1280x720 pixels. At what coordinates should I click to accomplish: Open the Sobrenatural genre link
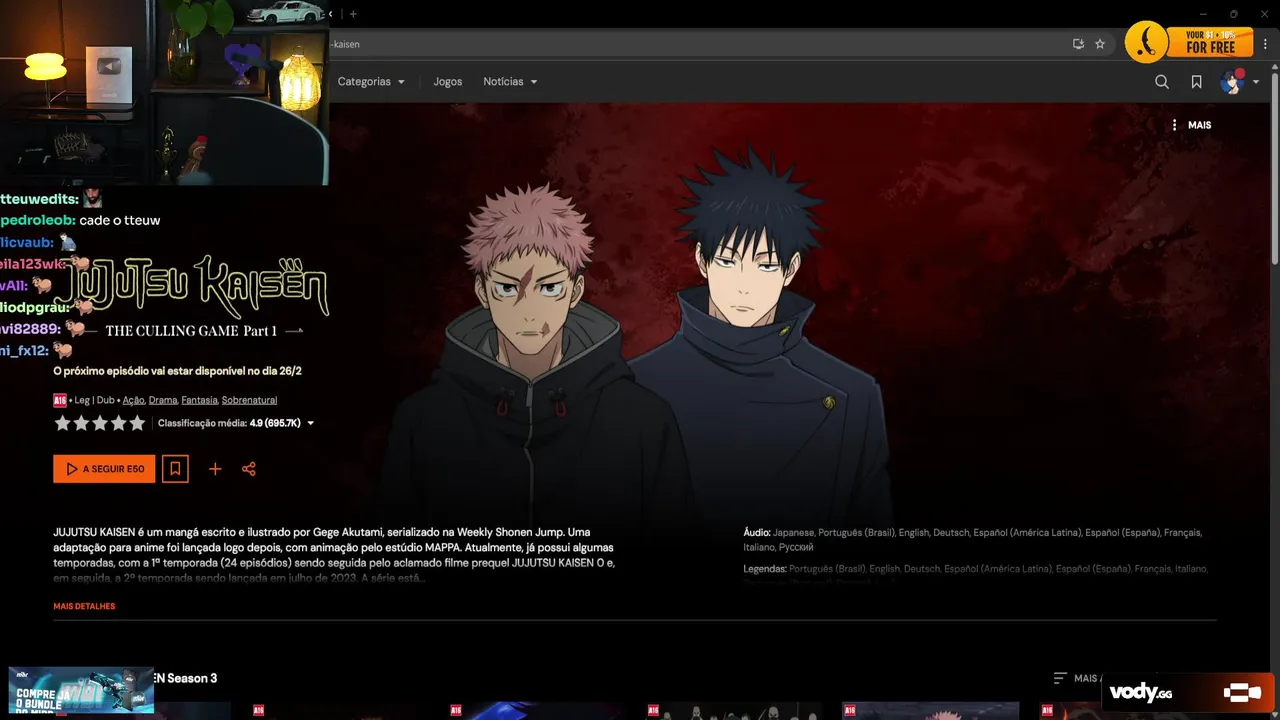249,400
